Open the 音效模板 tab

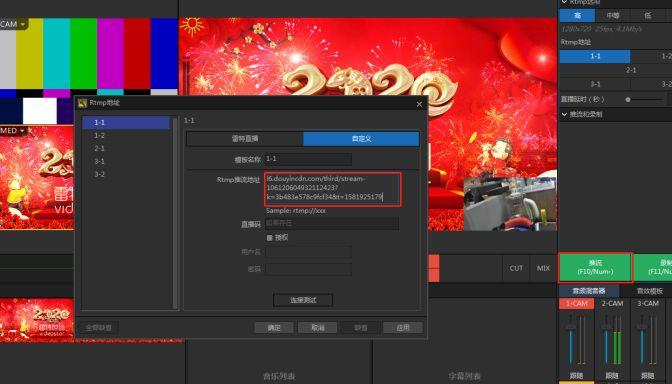point(649,291)
